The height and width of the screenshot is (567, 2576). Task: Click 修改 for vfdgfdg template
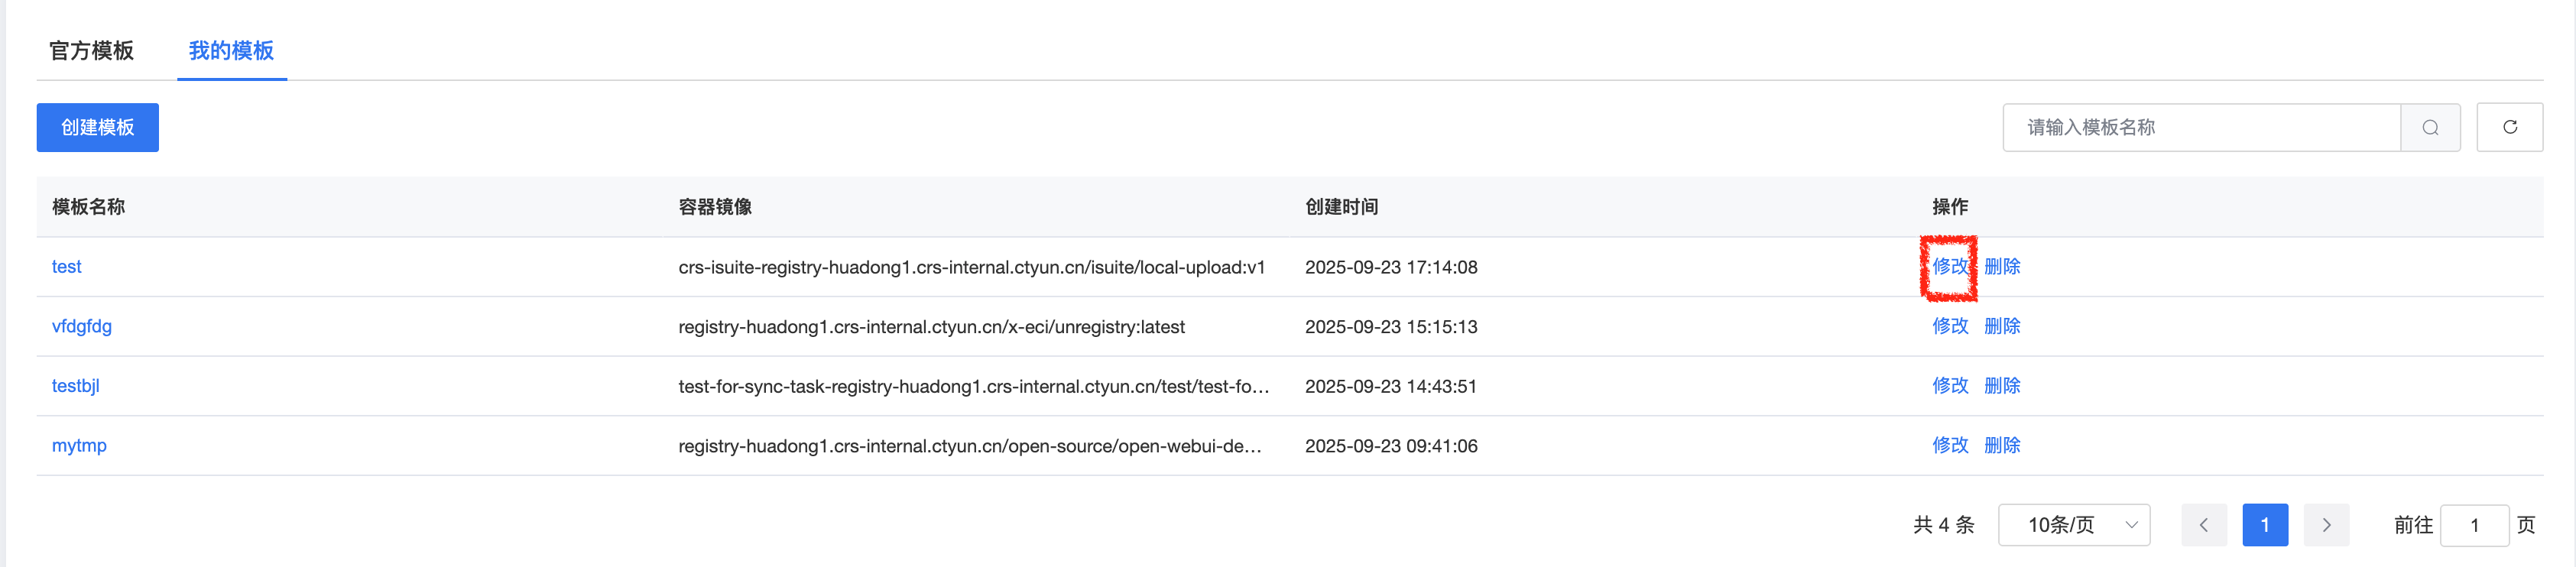coord(1949,326)
